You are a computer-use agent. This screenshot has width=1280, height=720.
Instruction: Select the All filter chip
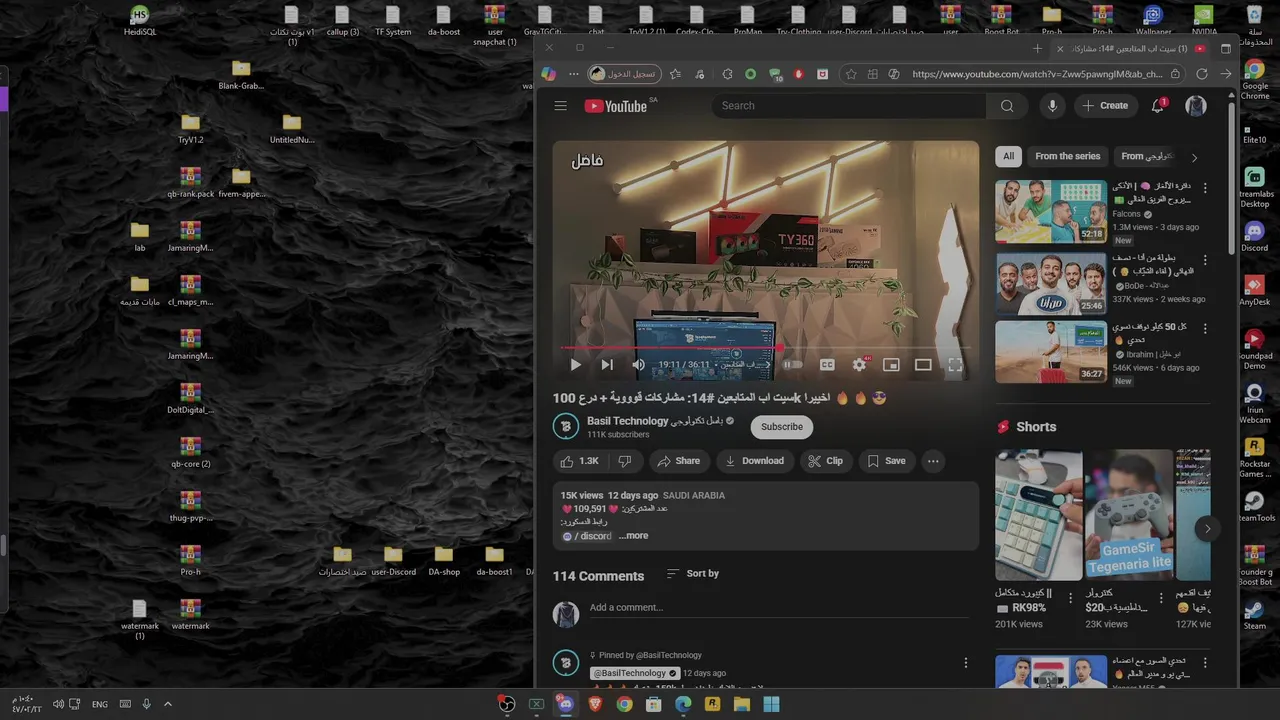(x=1008, y=156)
